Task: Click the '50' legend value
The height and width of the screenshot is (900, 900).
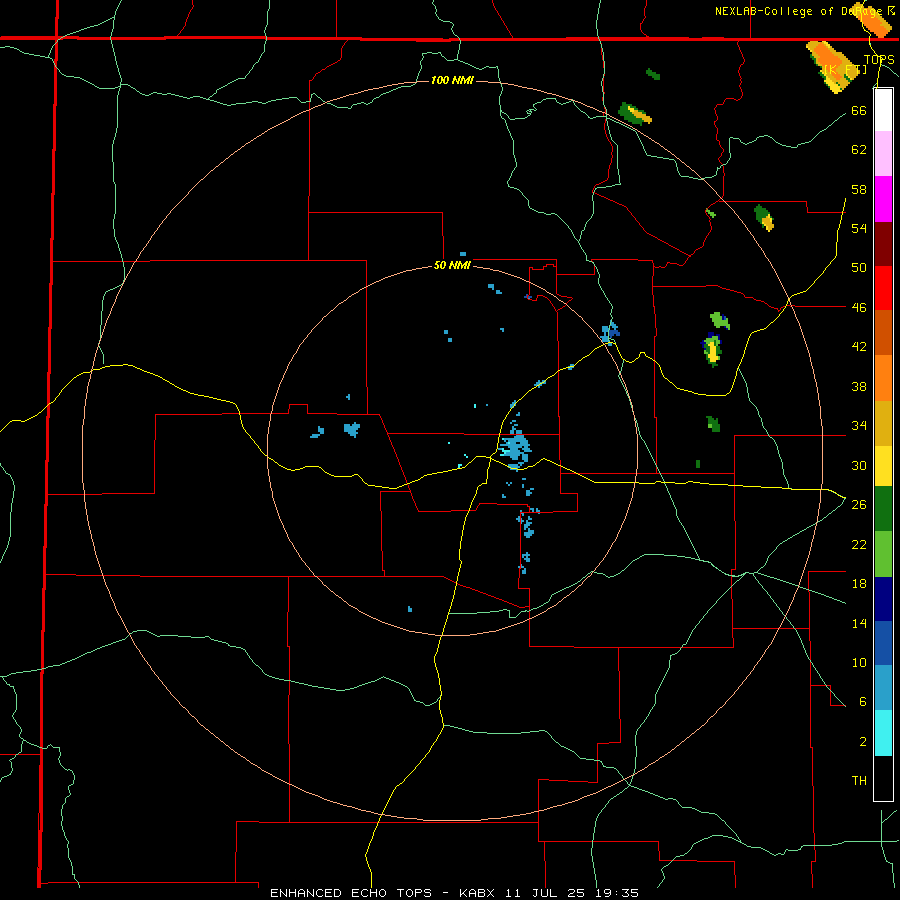Action: [x=859, y=268]
